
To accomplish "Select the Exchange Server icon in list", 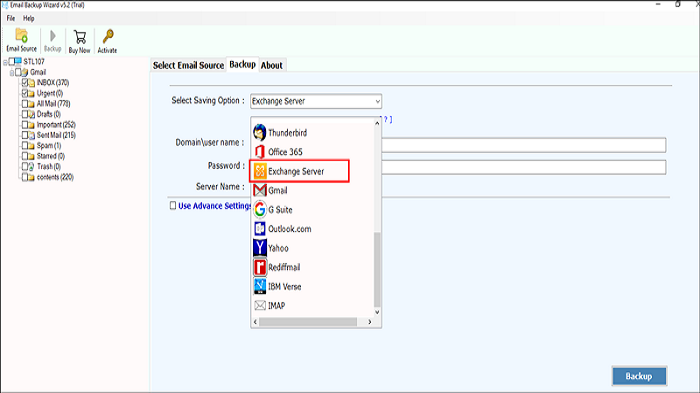I will pyautogui.click(x=259, y=171).
